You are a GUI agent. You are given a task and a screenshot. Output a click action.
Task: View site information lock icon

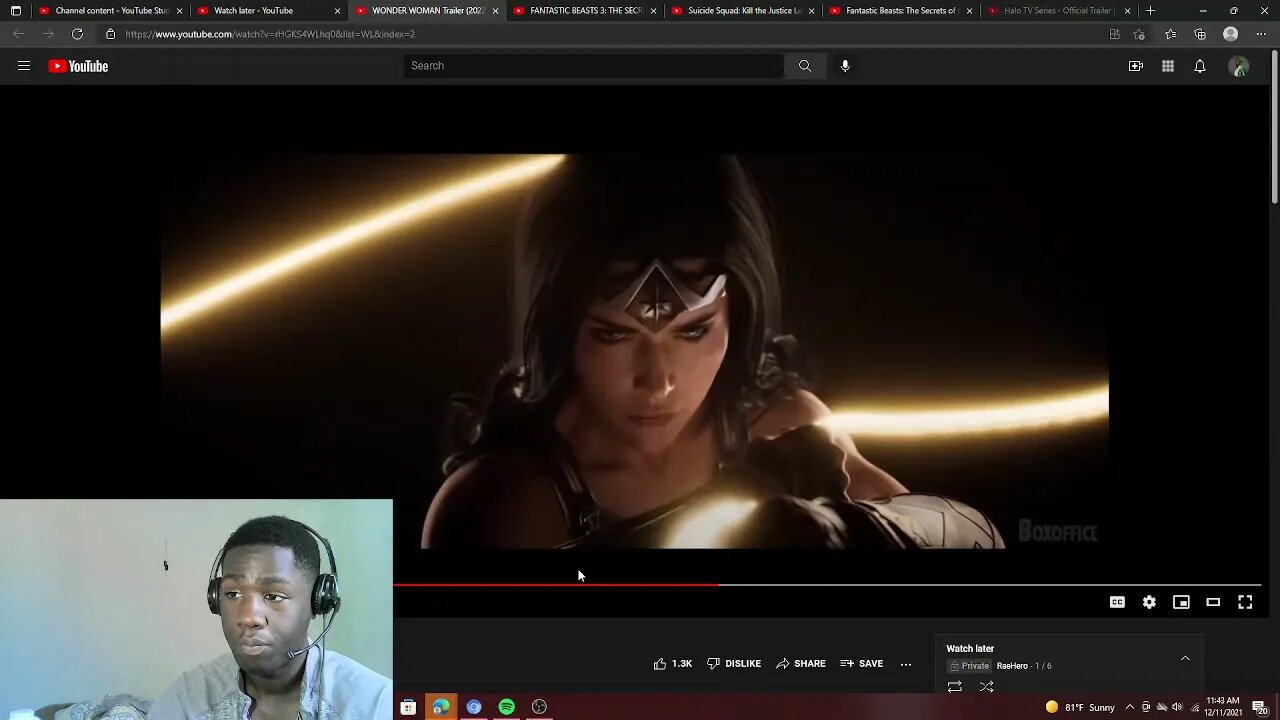pyautogui.click(x=110, y=34)
